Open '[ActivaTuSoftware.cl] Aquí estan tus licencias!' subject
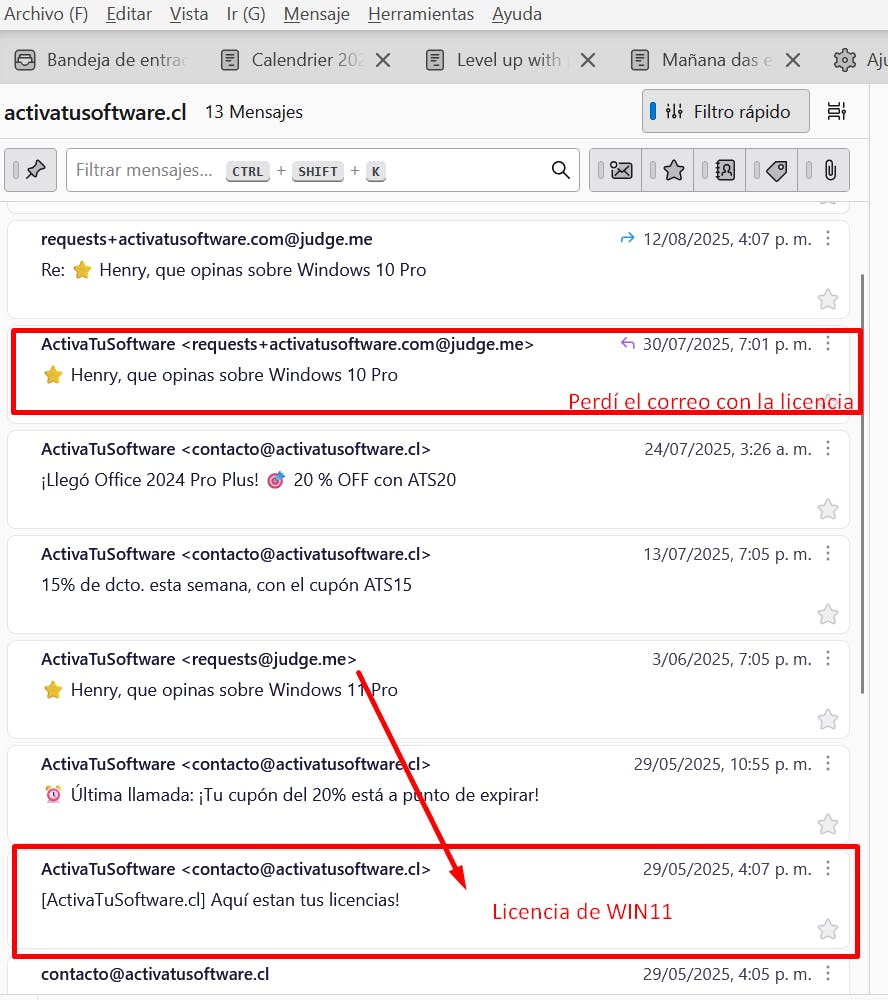Image resolution: width=888 pixels, height=1000 pixels. point(220,900)
